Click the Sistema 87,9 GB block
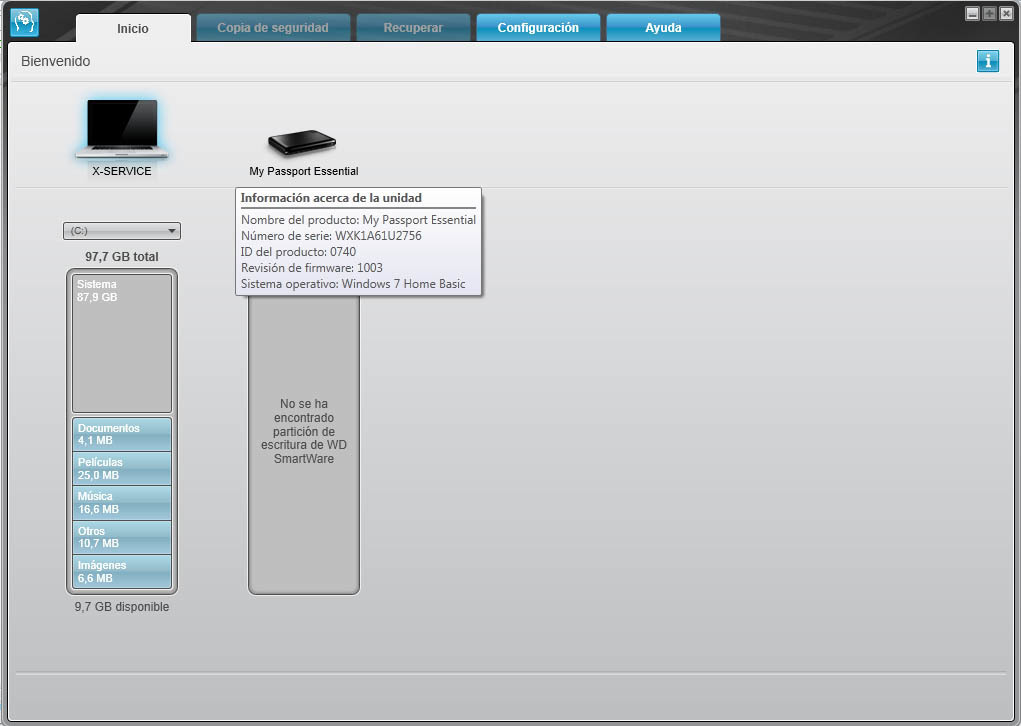This screenshot has height=726, width=1021. (122, 343)
